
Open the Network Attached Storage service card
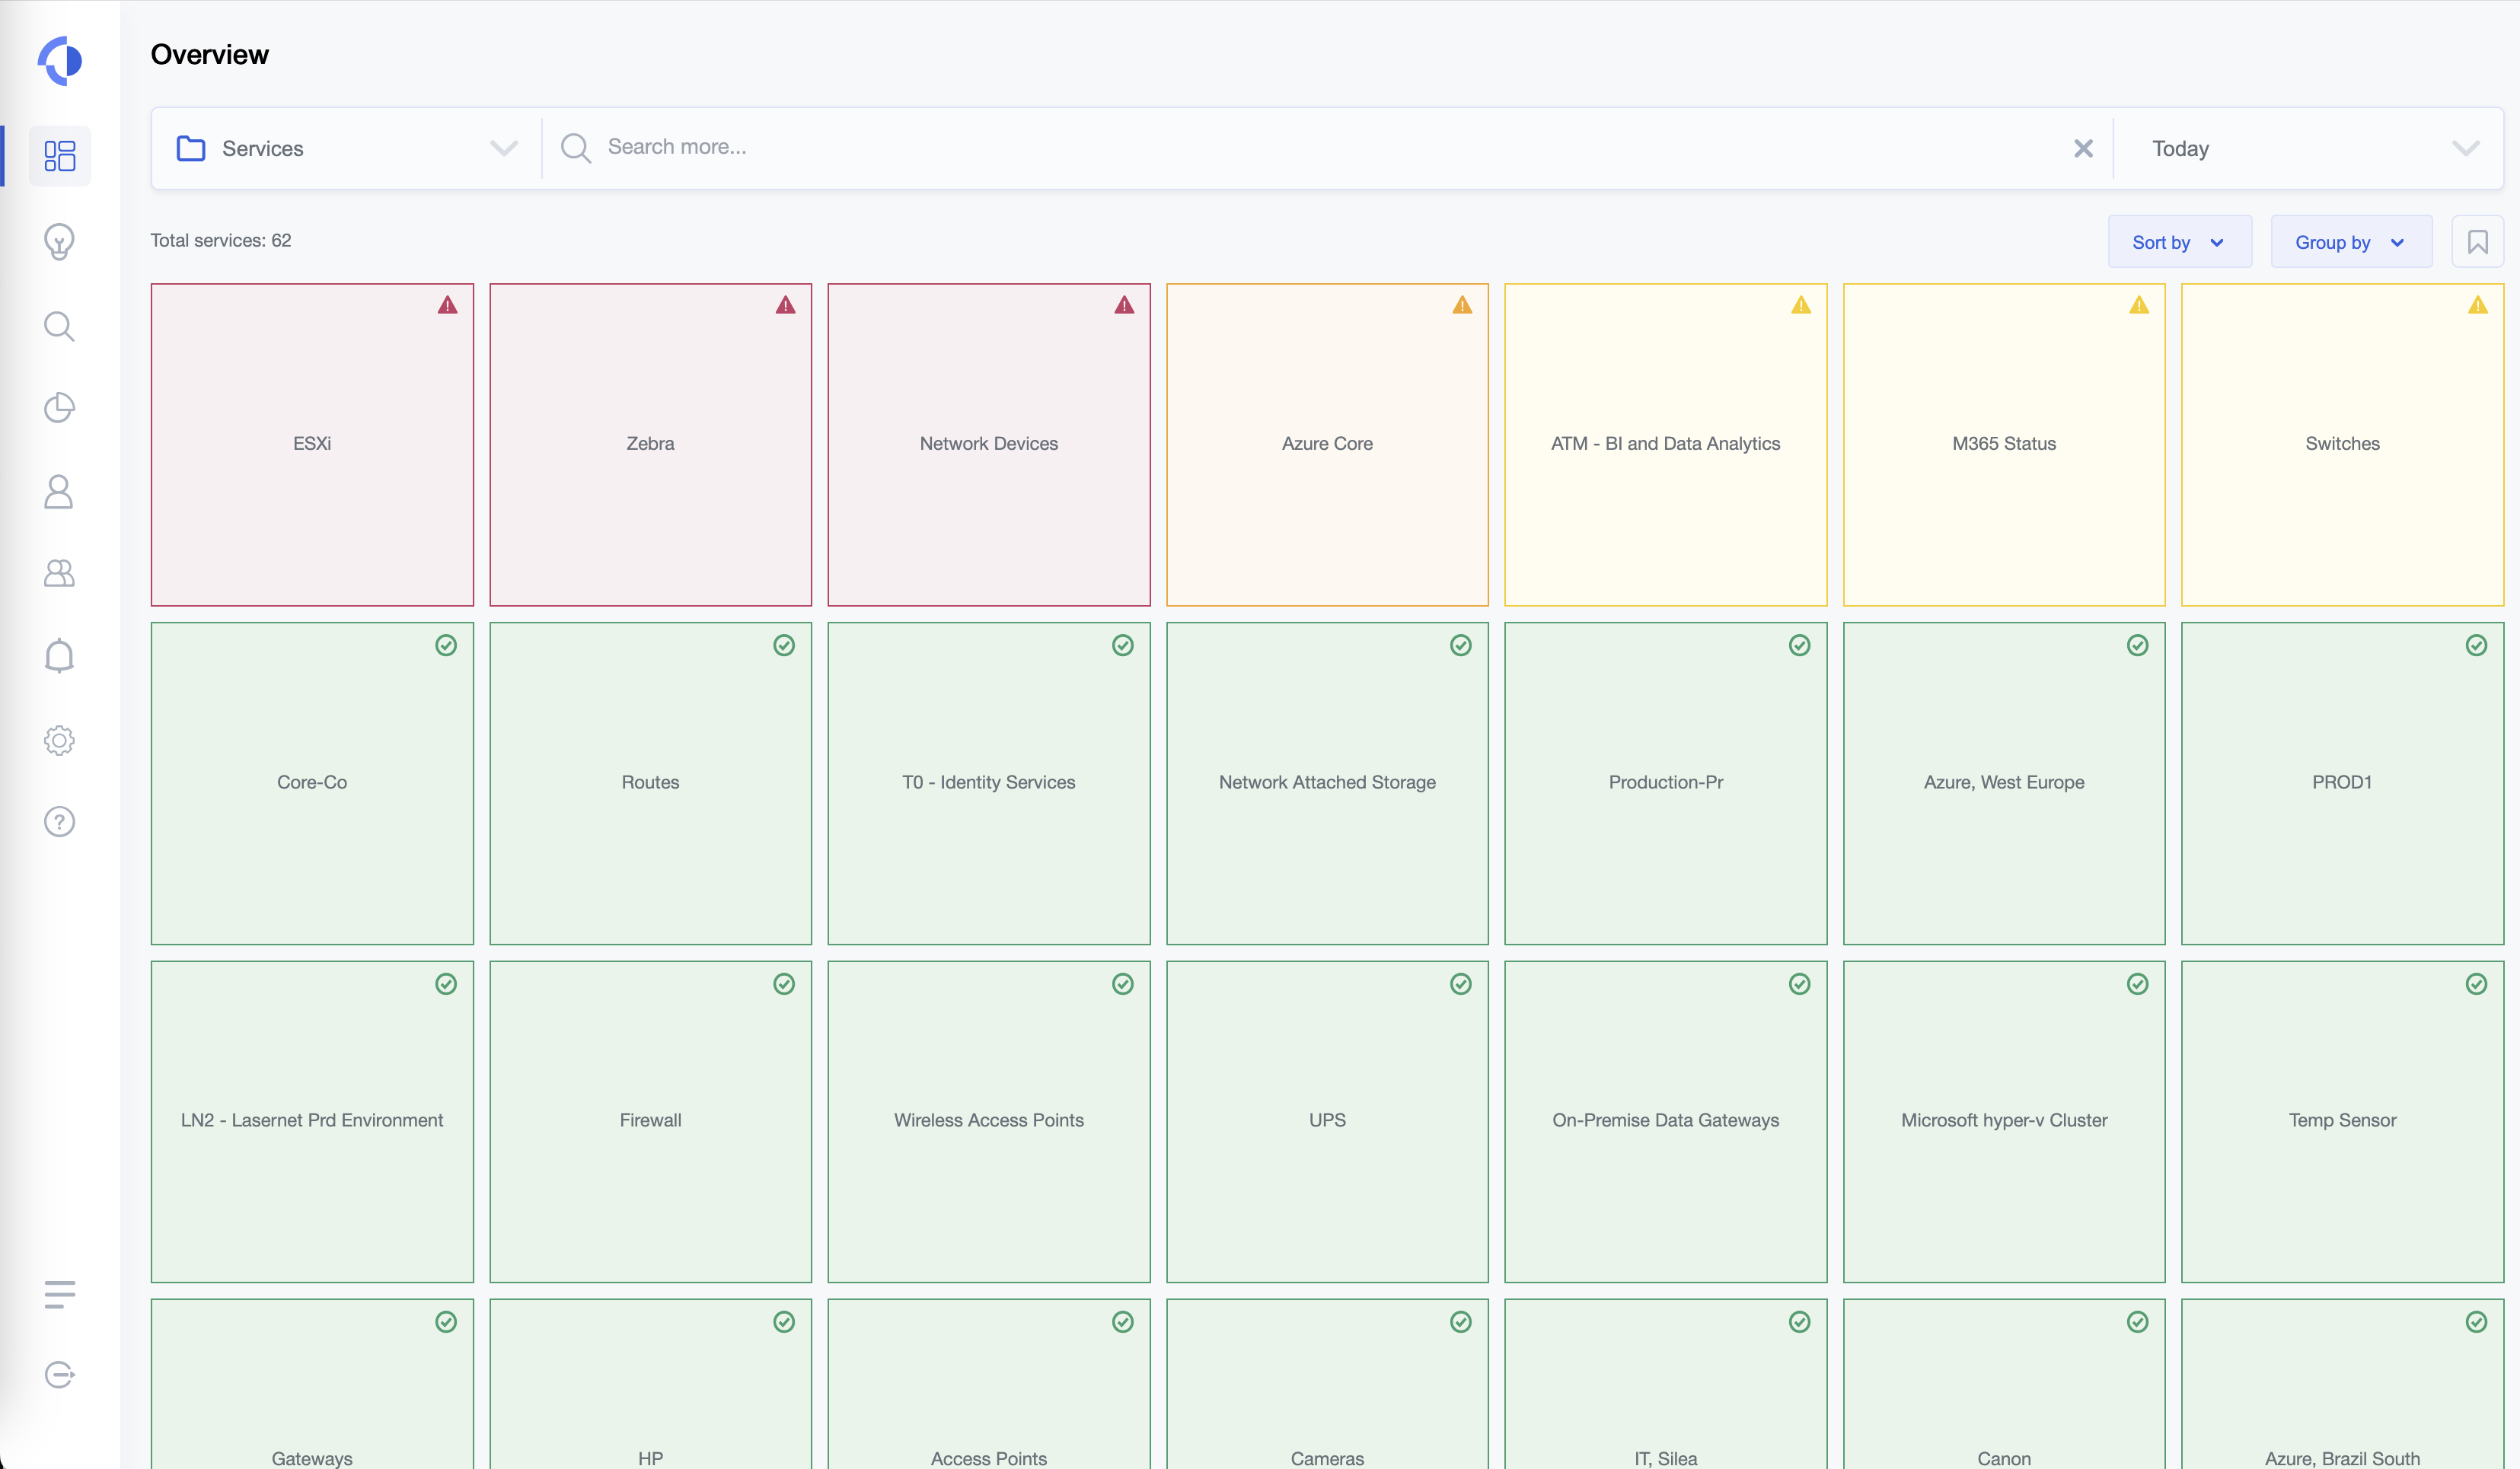click(1327, 783)
